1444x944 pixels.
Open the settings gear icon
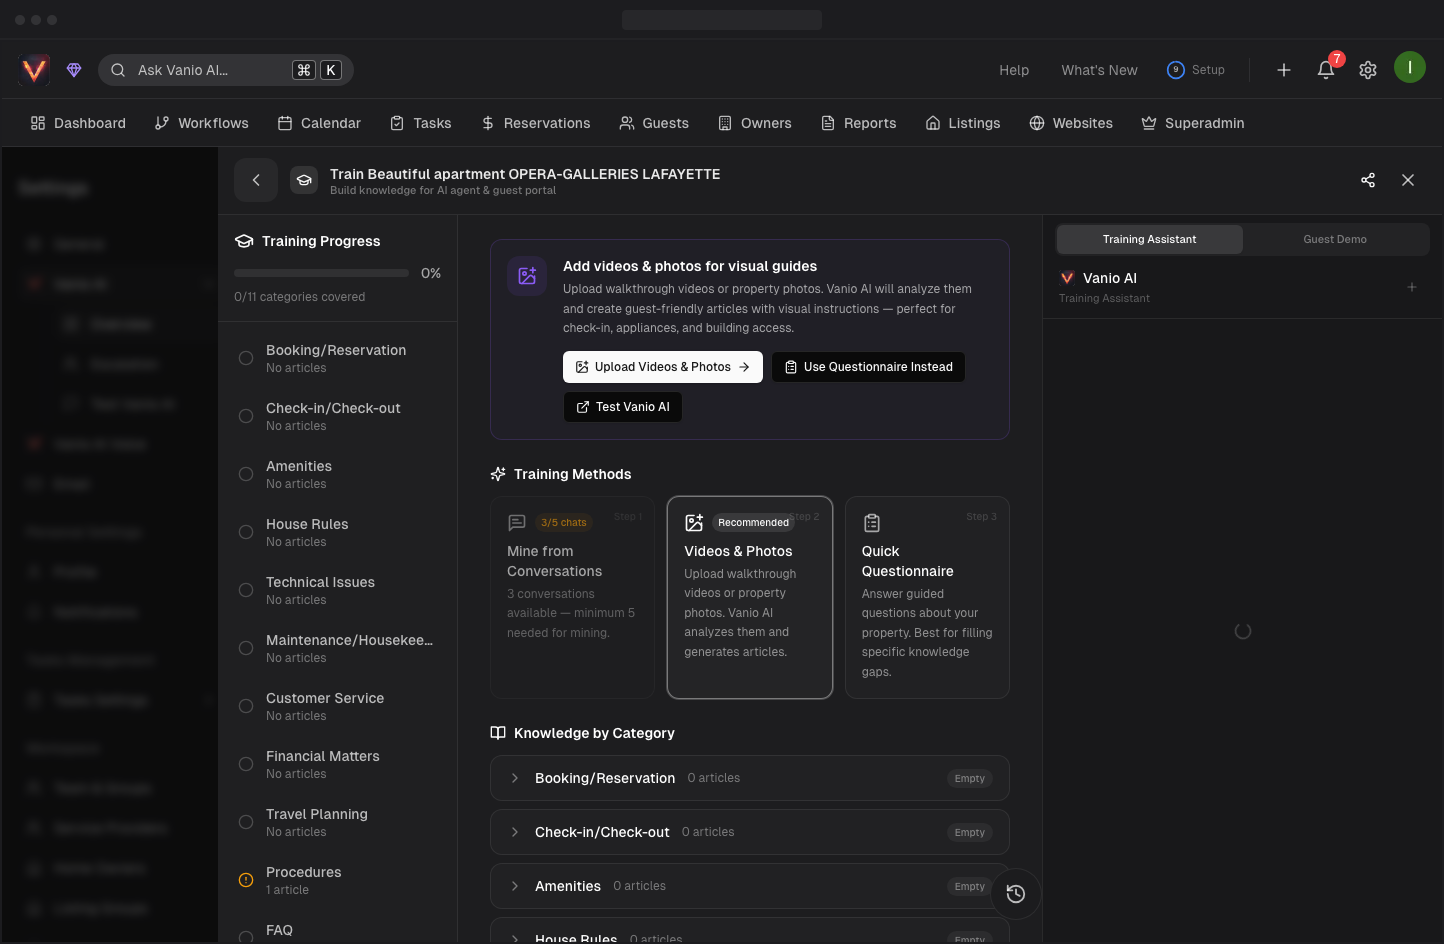pos(1368,70)
